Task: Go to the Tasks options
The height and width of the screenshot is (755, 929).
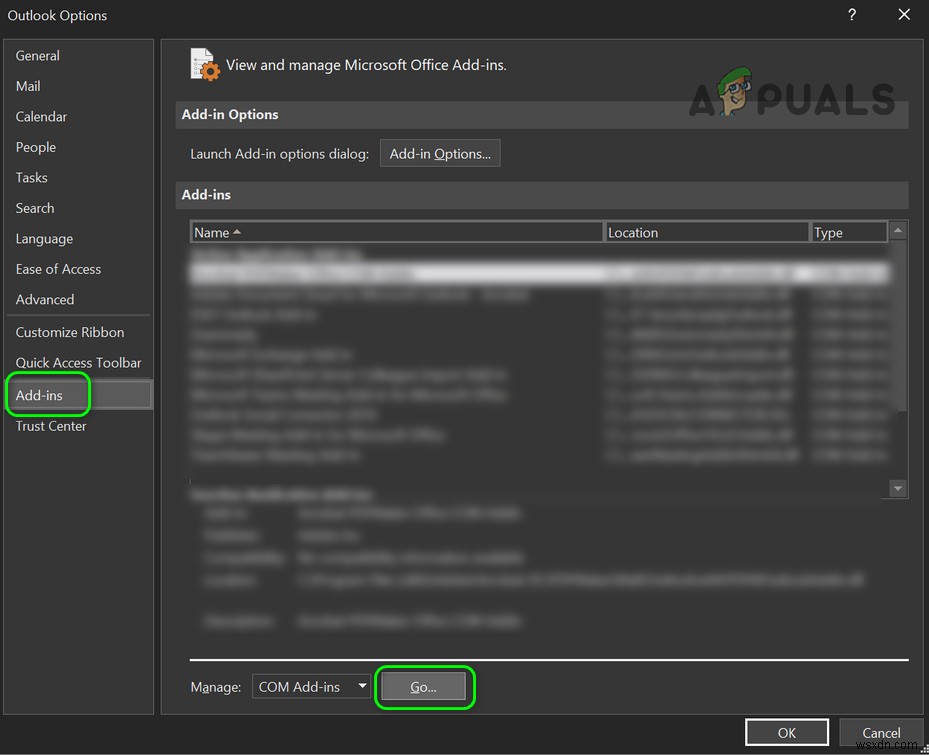Action: tap(31, 178)
